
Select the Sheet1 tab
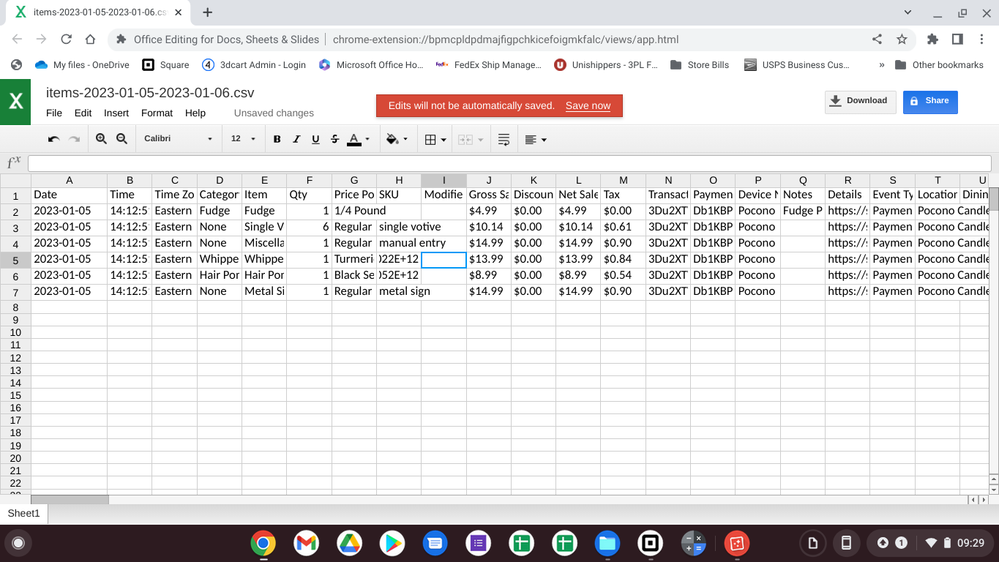tap(24, 513)
